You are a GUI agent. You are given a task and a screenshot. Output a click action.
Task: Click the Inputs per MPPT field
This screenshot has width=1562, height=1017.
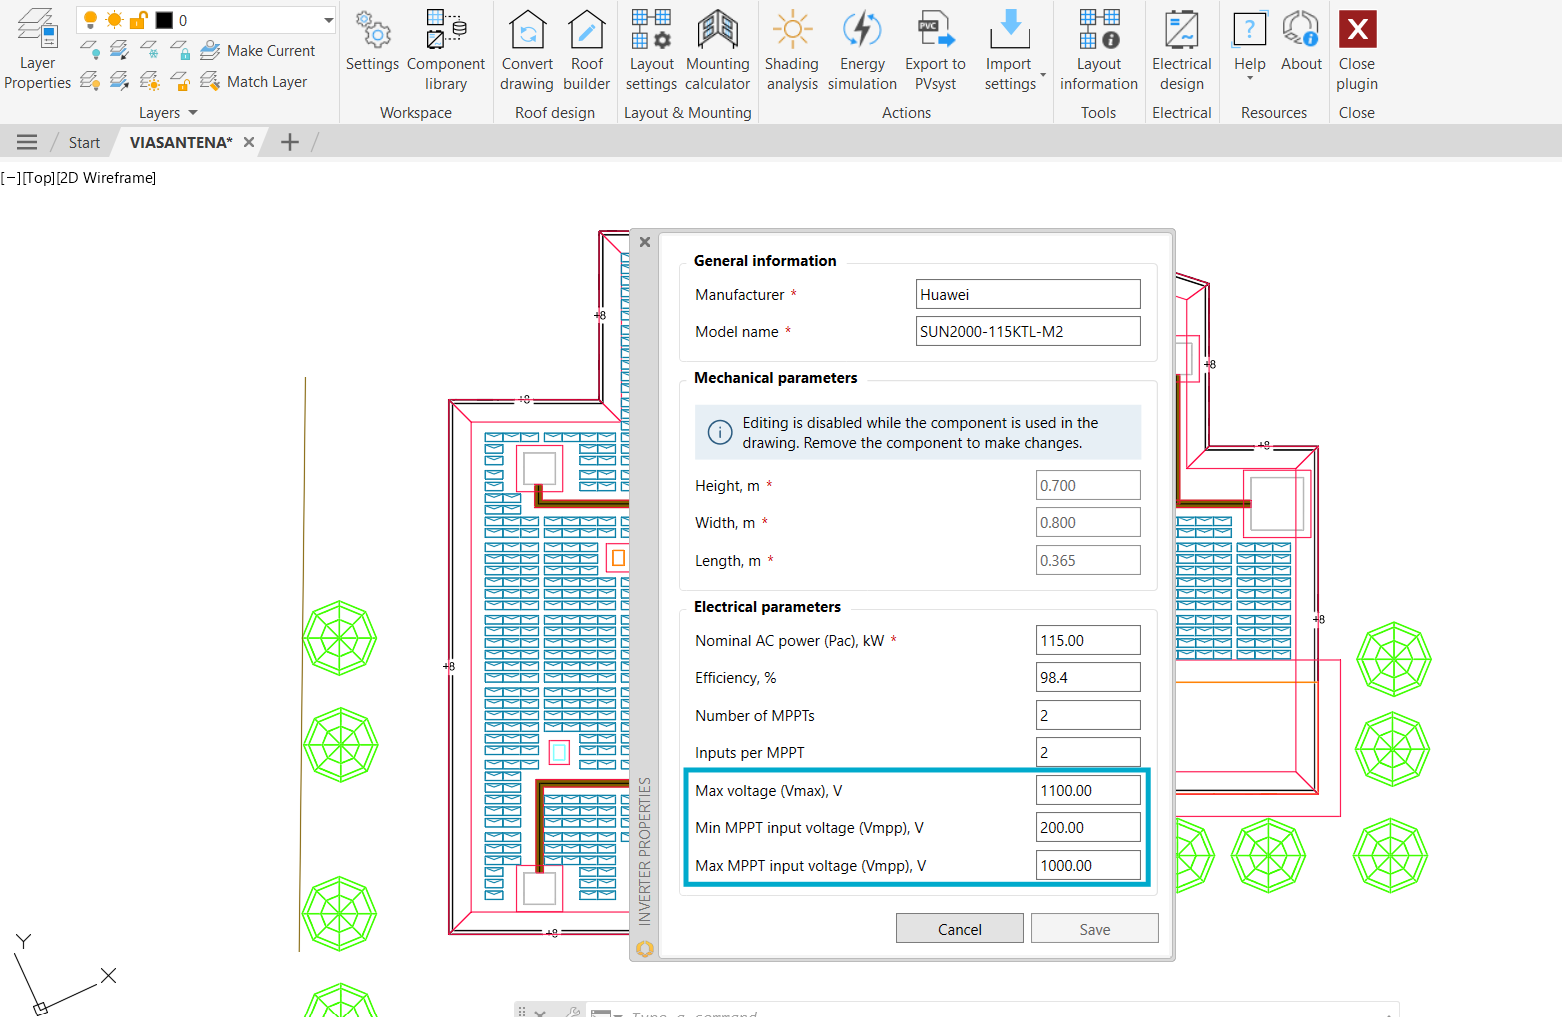[1088, 752]
